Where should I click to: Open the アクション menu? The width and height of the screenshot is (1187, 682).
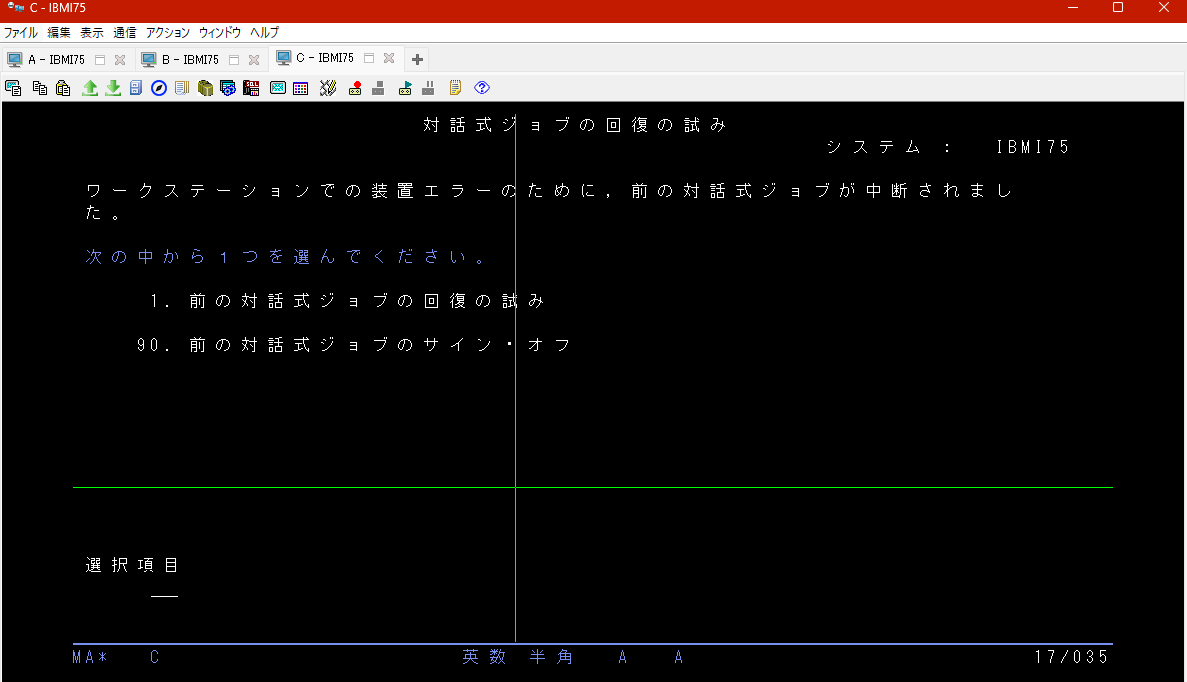(x=167, y=33)
